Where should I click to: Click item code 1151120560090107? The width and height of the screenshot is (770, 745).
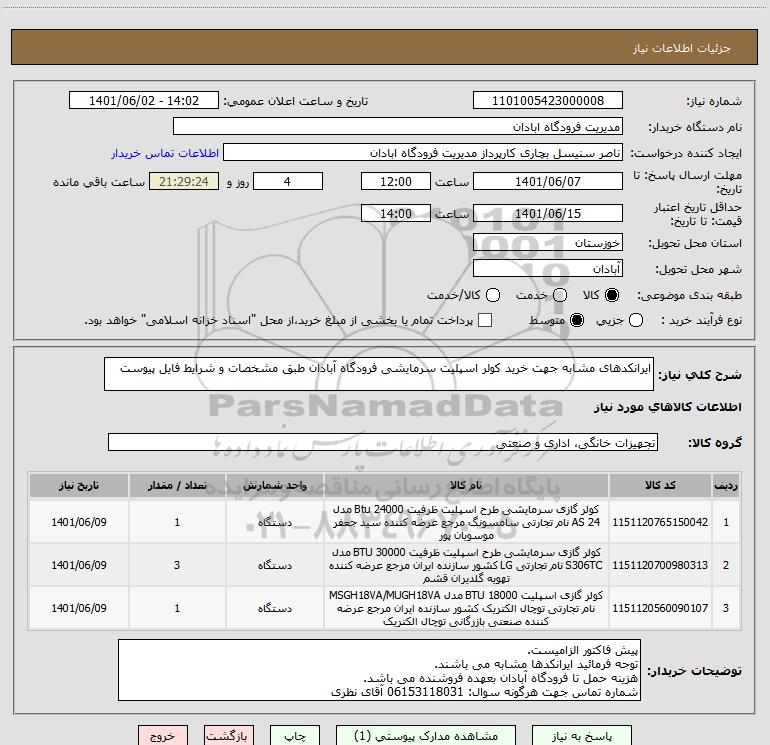click(x=660, y=607)
